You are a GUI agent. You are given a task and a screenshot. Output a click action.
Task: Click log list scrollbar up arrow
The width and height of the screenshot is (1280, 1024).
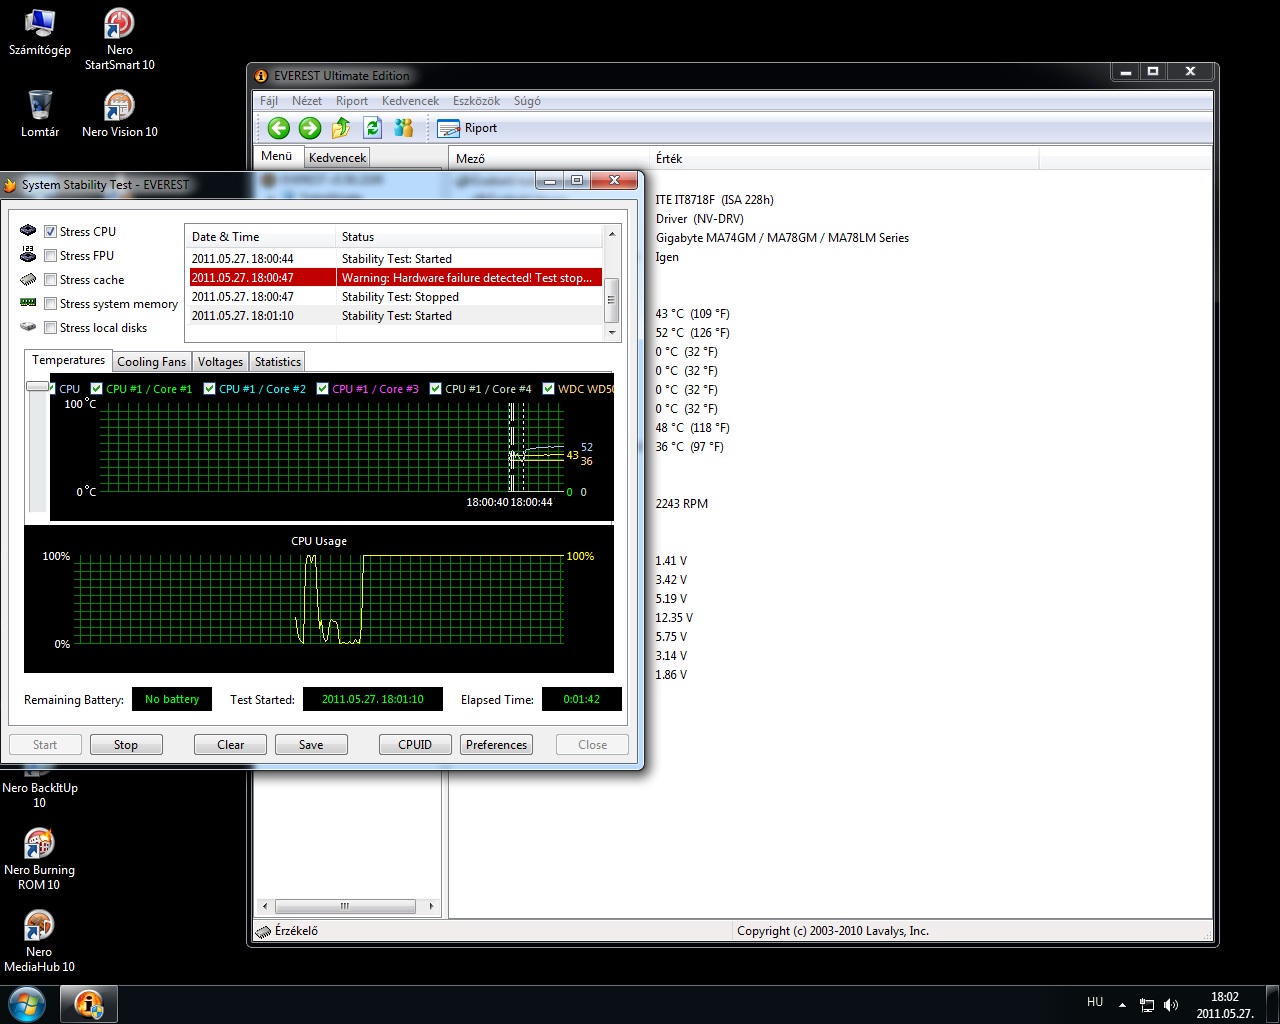[611, 235]
